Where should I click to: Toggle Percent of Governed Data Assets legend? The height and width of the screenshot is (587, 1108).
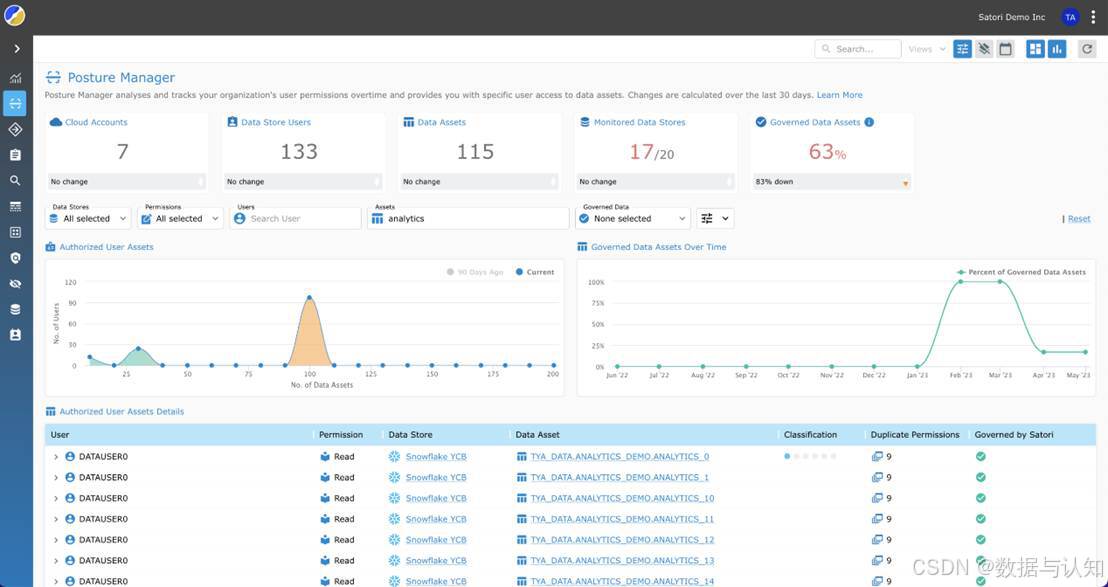tap(1021, 272)
